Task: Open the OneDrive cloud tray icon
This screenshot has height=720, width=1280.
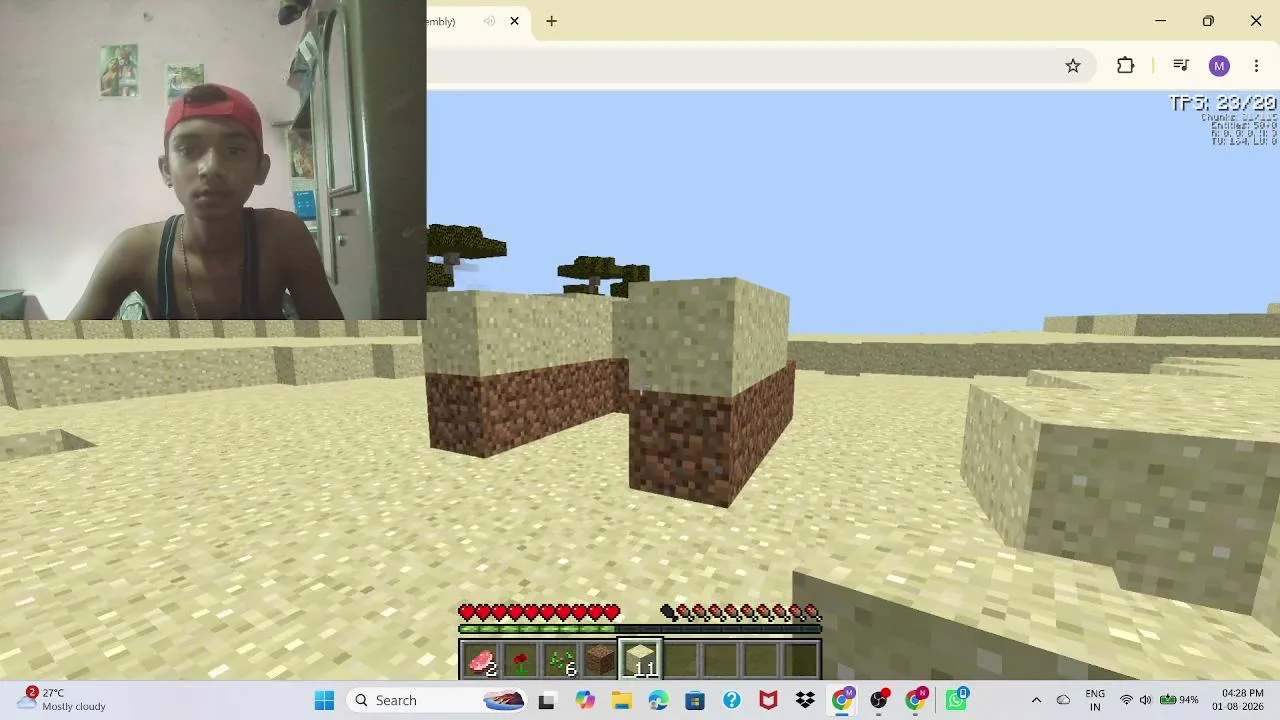Action: pyautogui.click(x=1063, y=700)
